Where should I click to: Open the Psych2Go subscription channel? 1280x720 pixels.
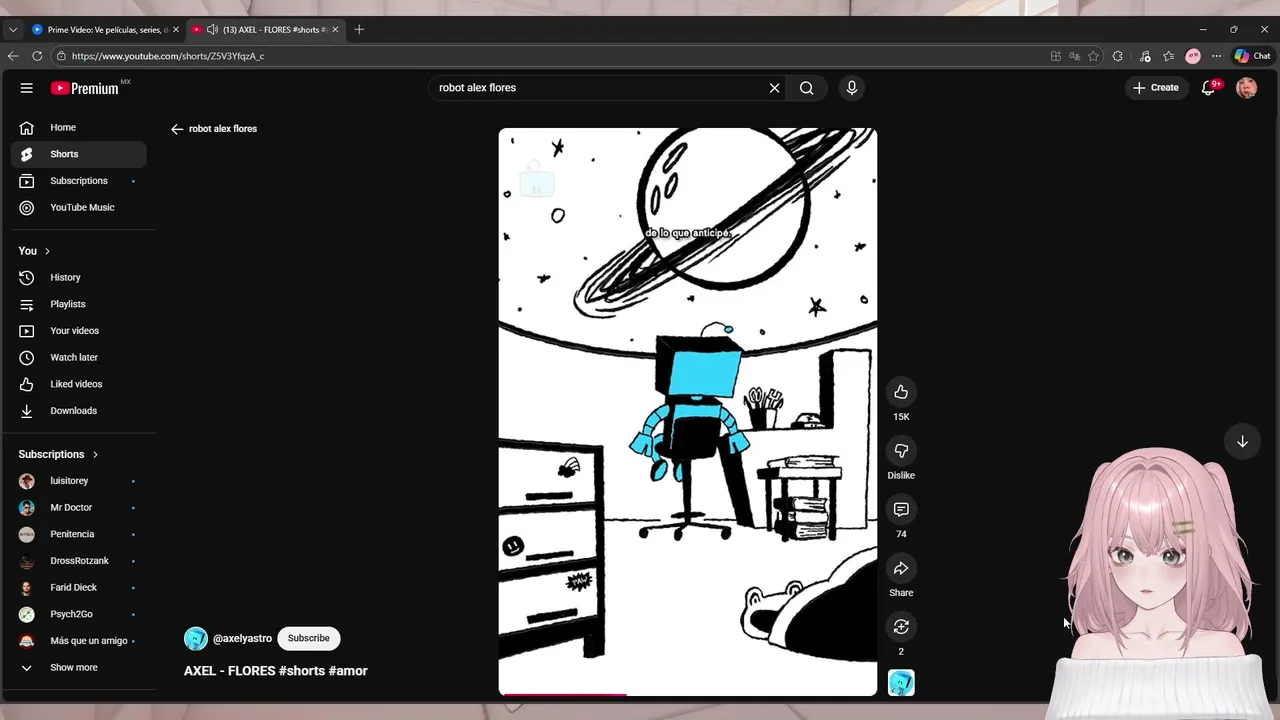click(79, 614)
